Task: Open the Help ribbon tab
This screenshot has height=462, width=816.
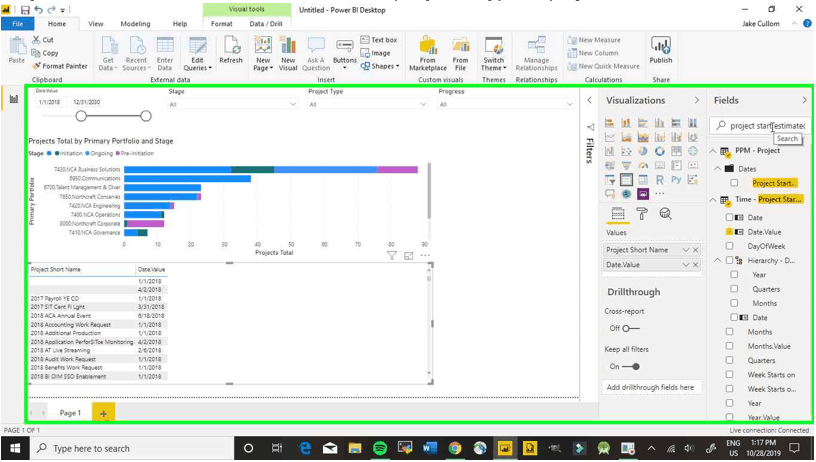Action: point(180,23)
